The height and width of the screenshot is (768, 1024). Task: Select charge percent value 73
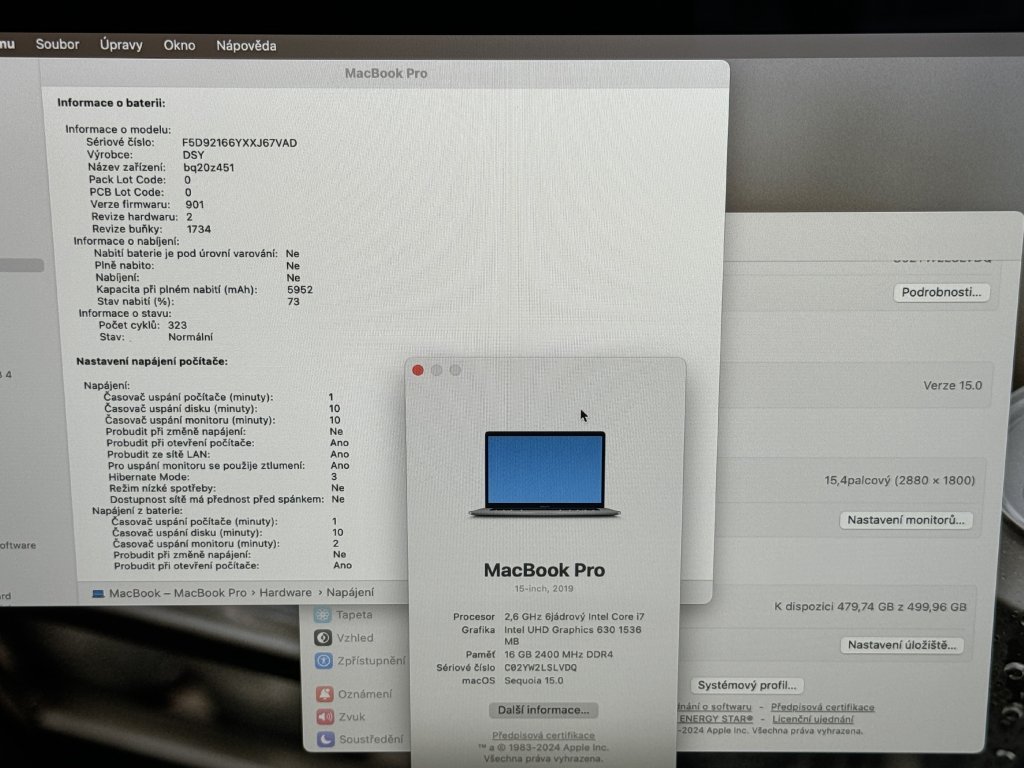click(293, 301)
